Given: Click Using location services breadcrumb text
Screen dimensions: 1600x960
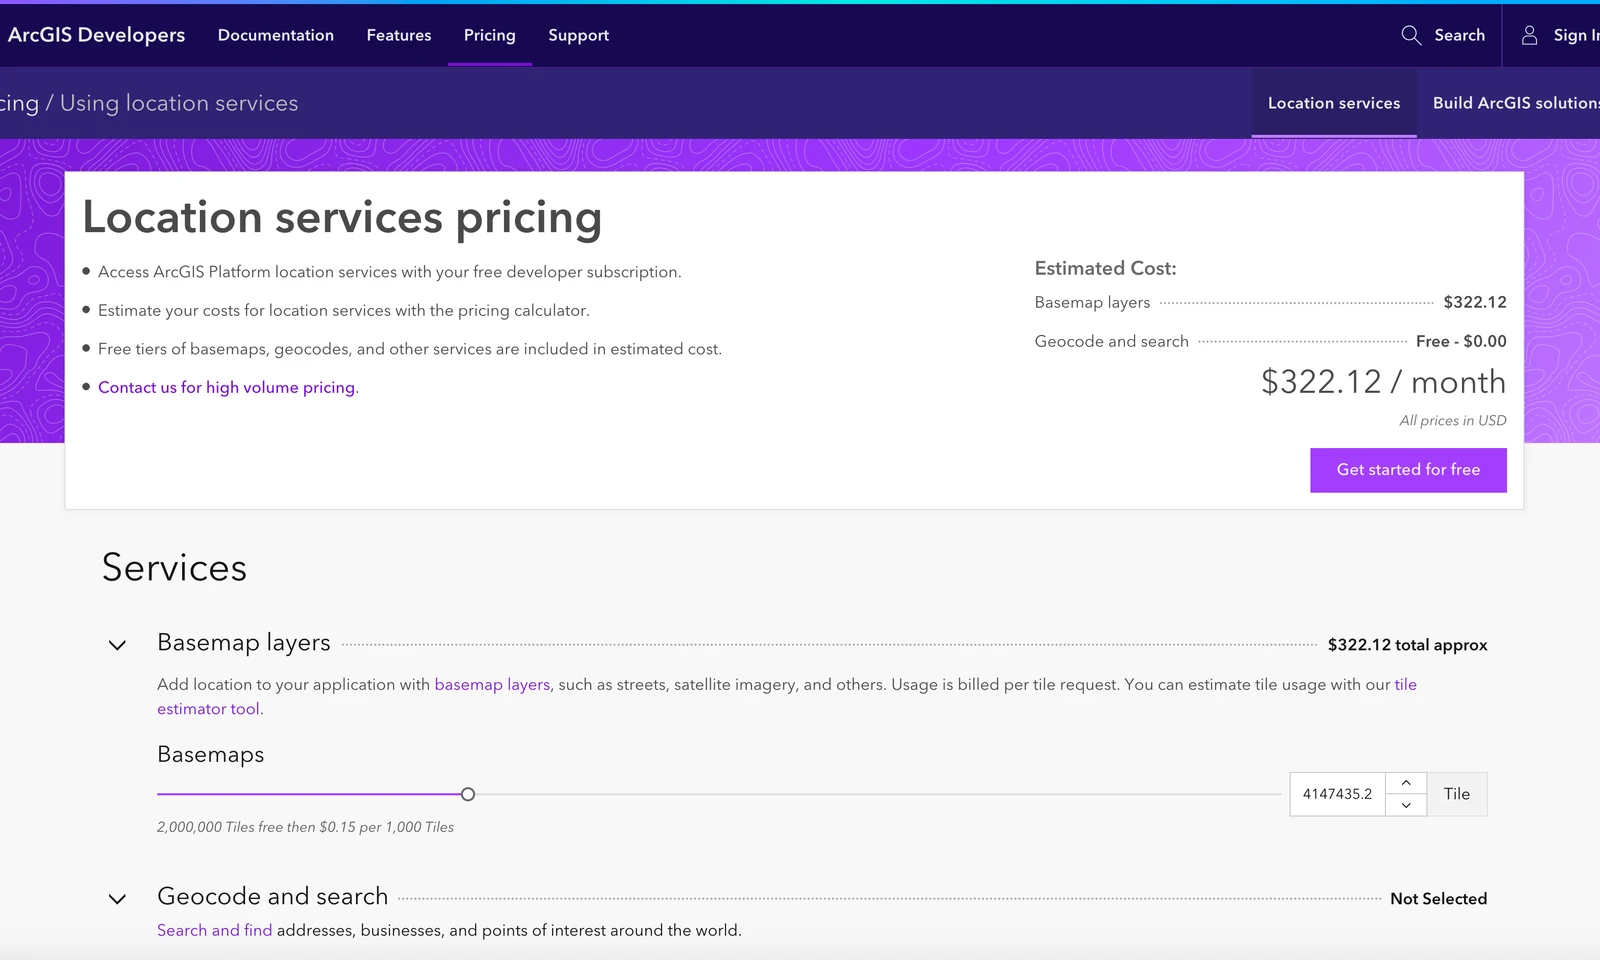Looking at the screenshot, I should click(x=179, y=103).
